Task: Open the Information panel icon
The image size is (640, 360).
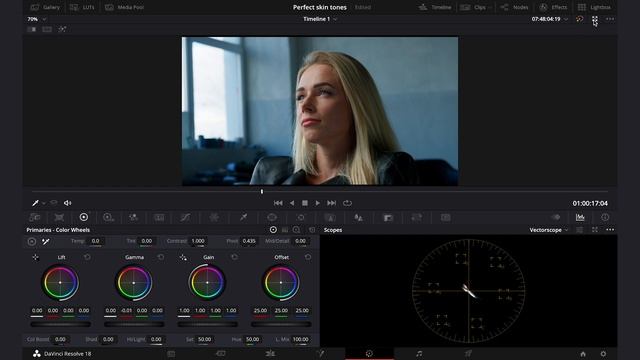Action: pos(605,217)
